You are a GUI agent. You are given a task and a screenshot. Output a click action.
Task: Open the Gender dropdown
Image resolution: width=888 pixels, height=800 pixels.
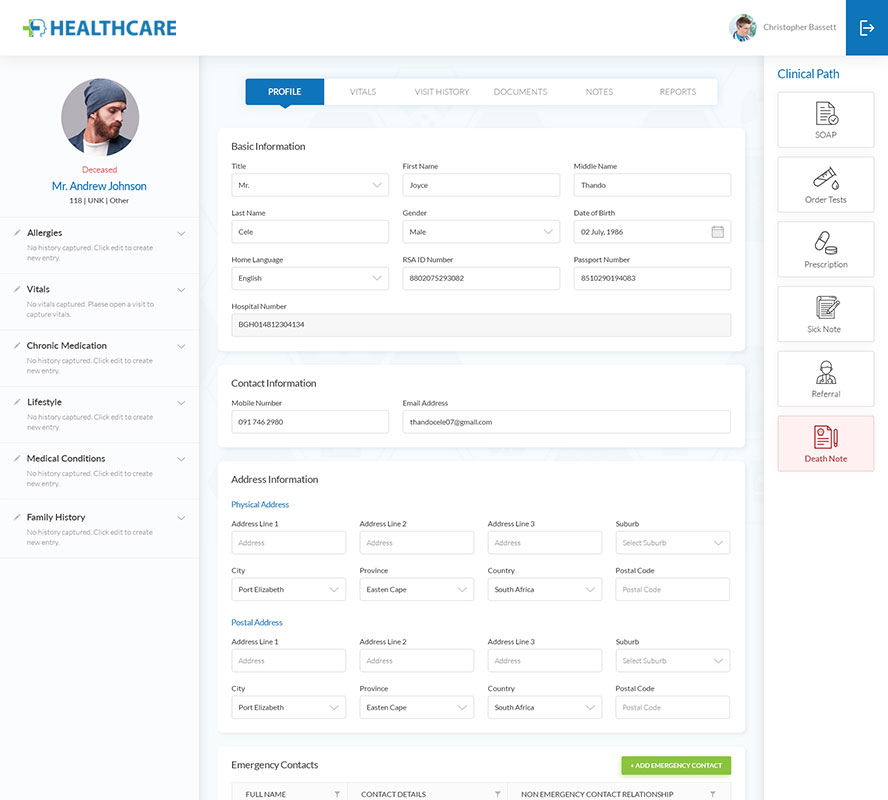(x=481, y=232)
